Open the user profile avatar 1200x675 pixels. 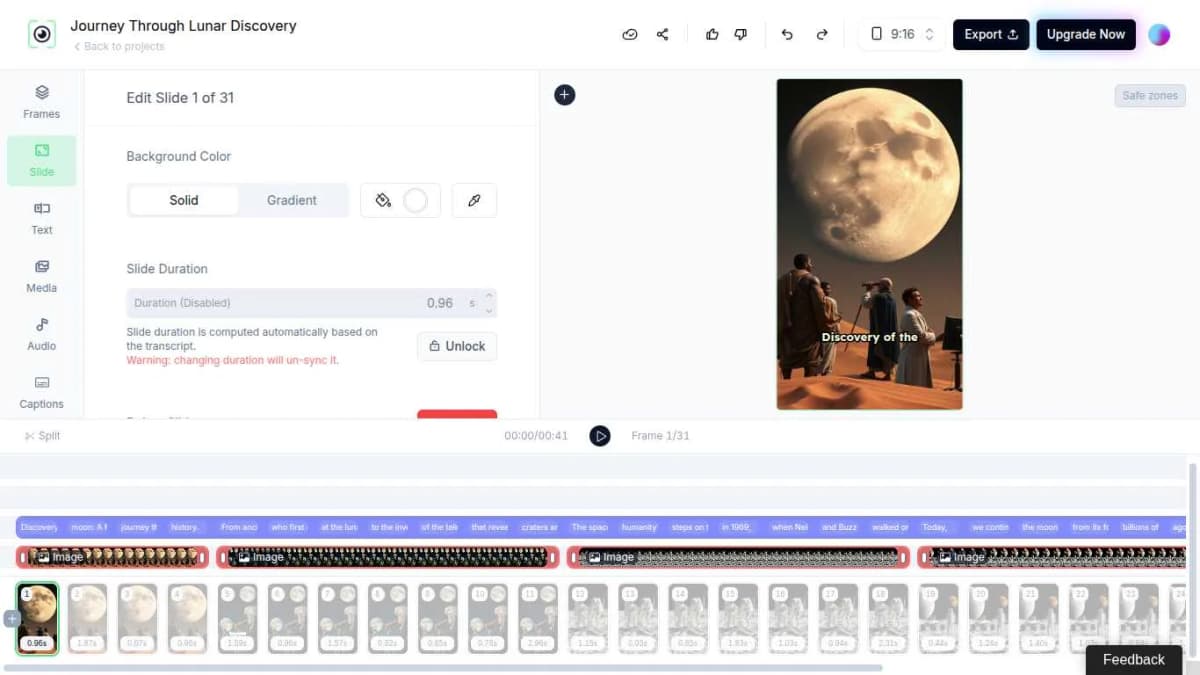point(1159,34)
